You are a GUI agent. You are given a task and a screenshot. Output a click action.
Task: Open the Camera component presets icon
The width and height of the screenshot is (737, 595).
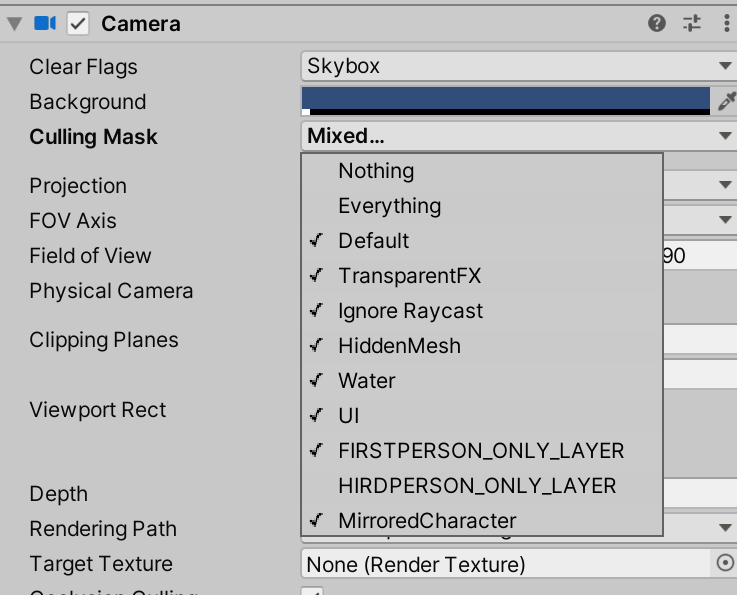(692, 23)
